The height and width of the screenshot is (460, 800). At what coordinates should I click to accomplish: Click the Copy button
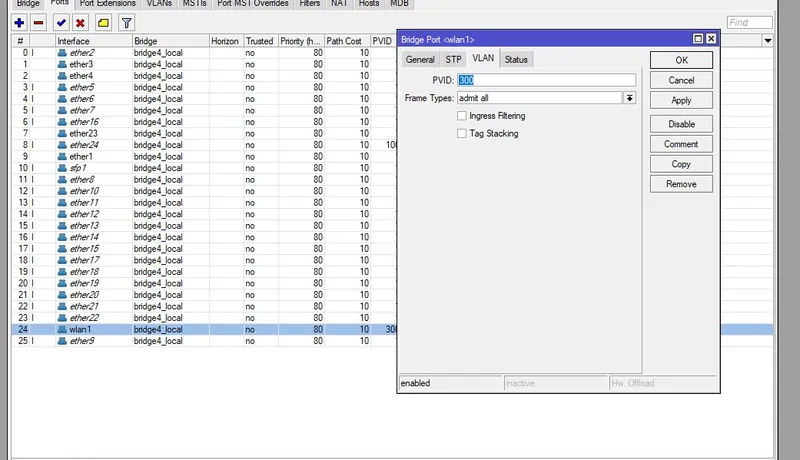[x=681, y=164]
